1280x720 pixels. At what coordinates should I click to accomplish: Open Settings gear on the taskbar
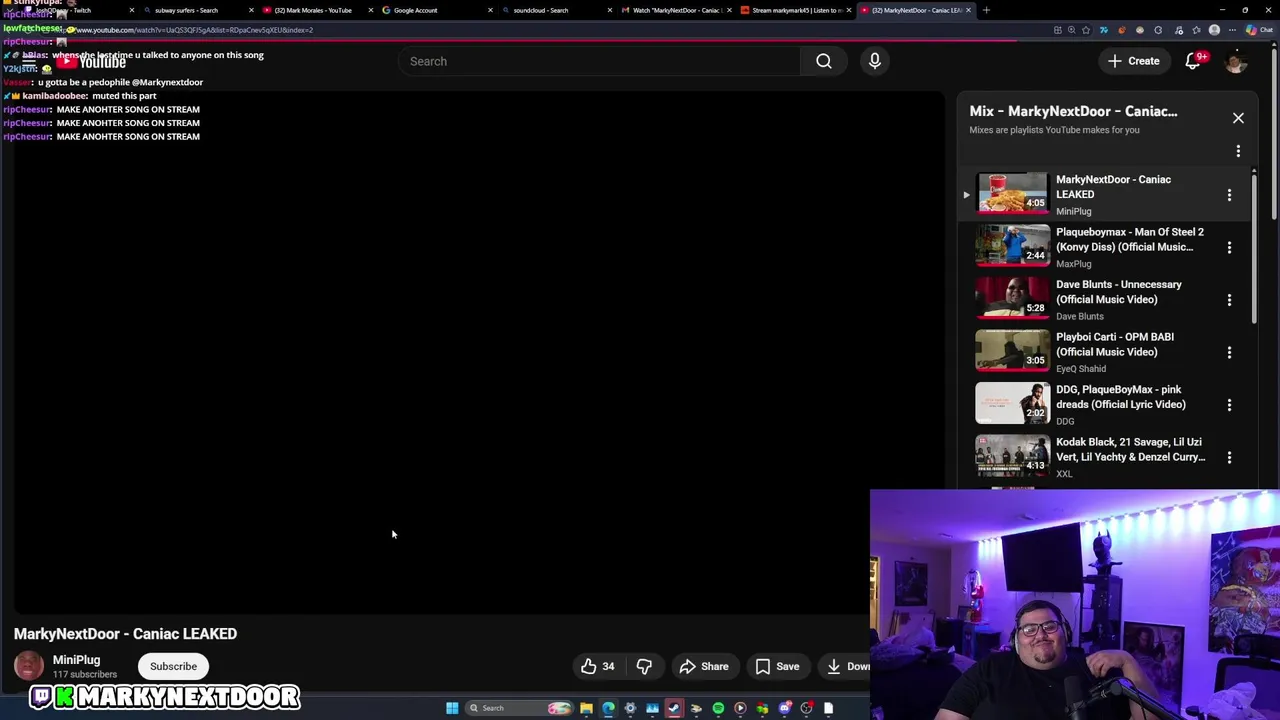(x=630, y=708)
